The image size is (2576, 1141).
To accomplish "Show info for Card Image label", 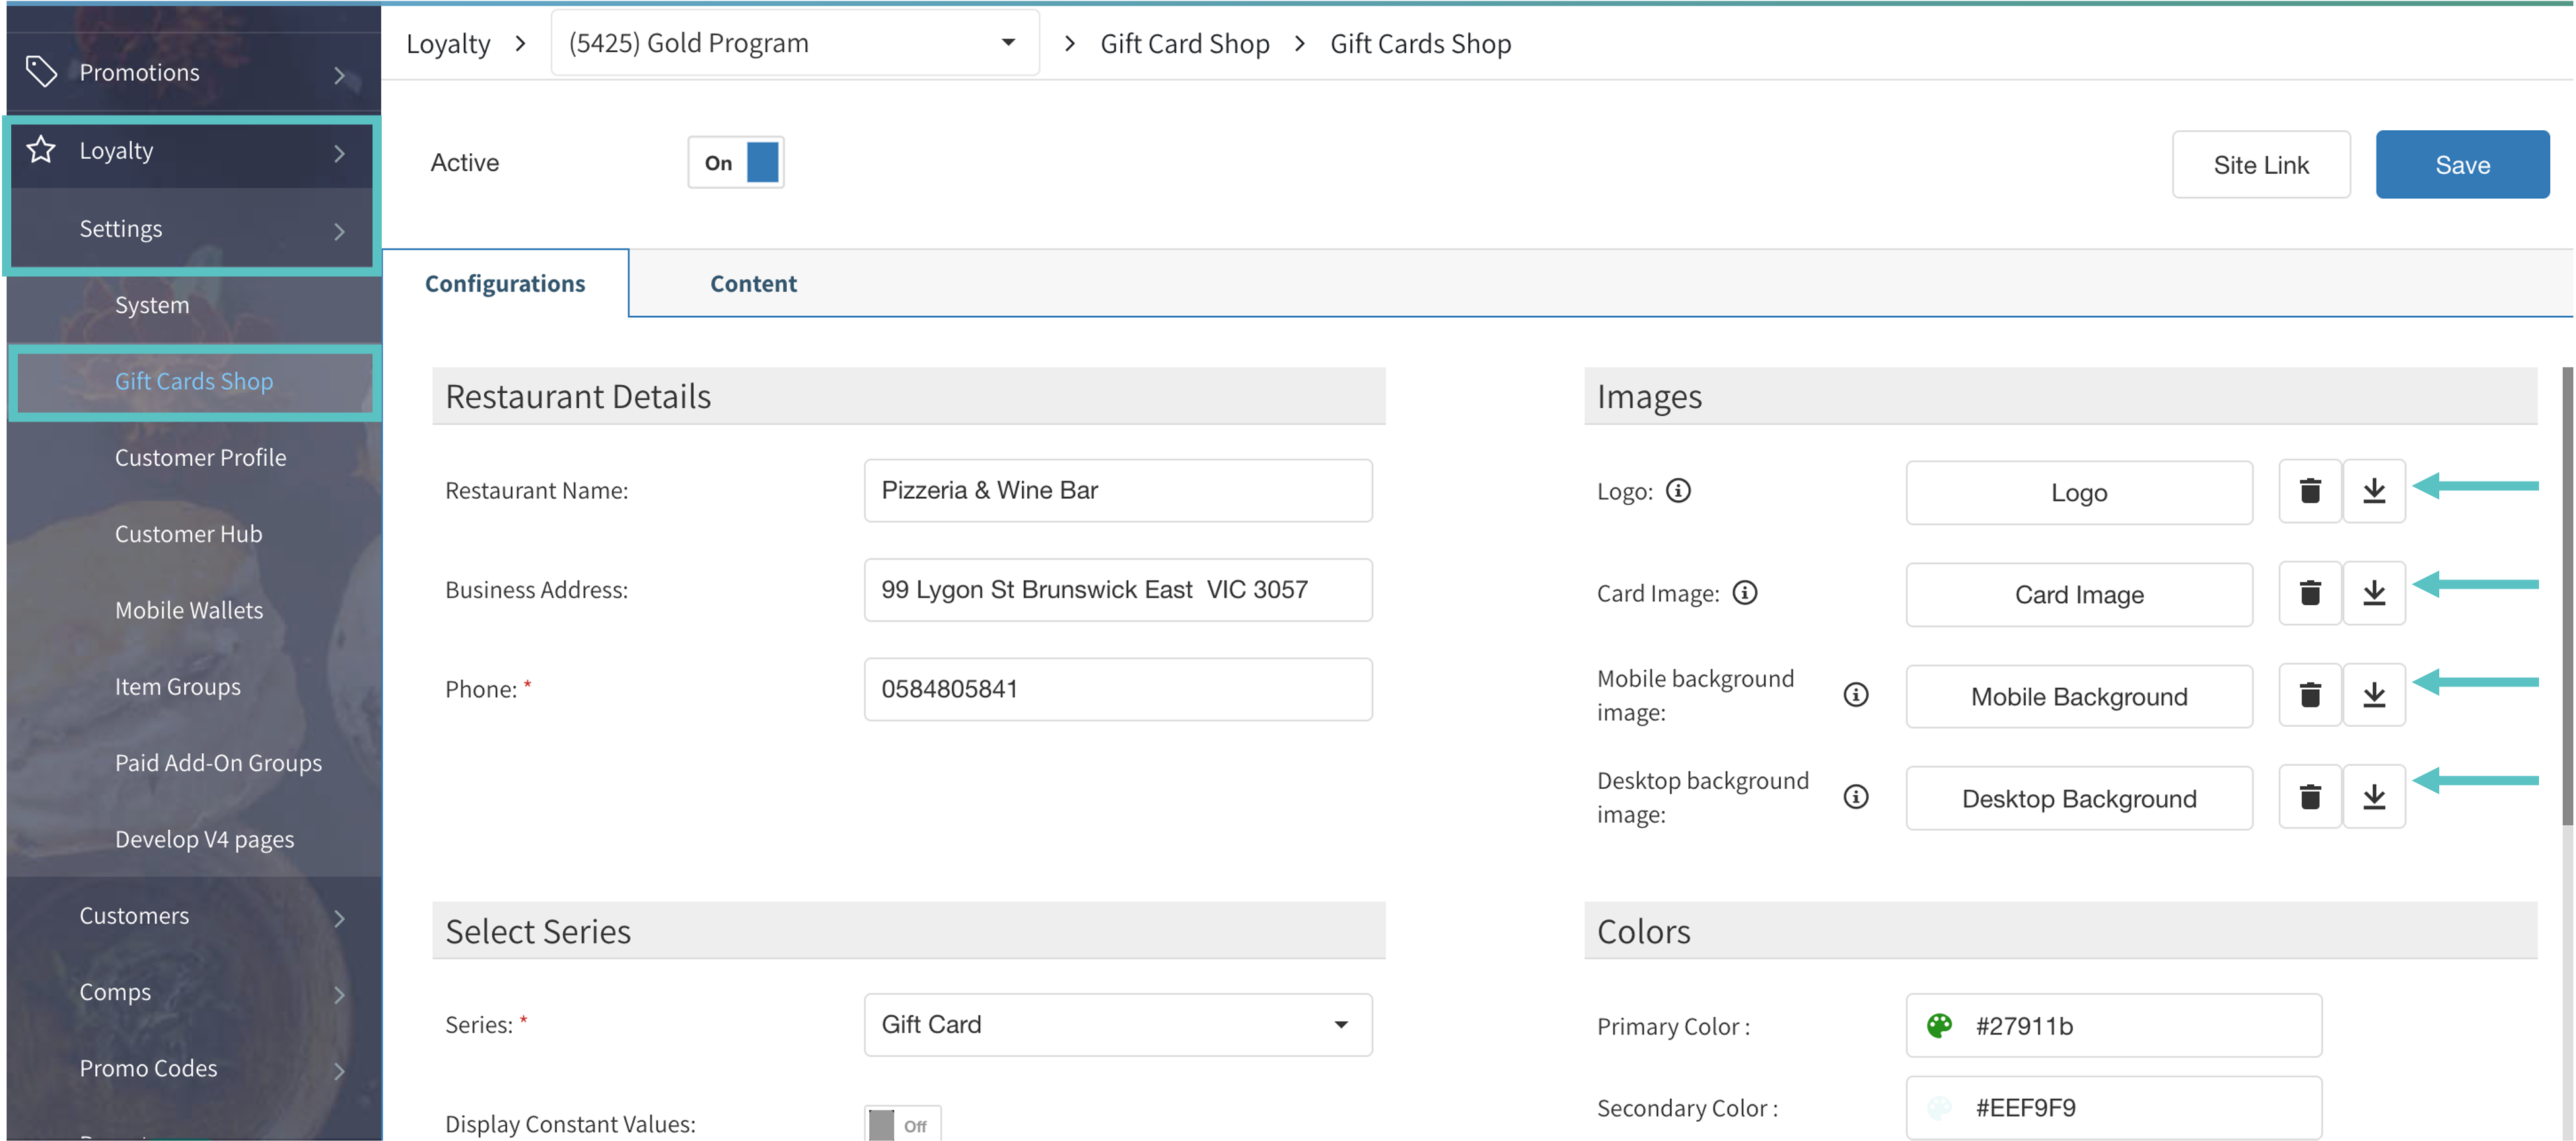I will (x=1744, y=593).
